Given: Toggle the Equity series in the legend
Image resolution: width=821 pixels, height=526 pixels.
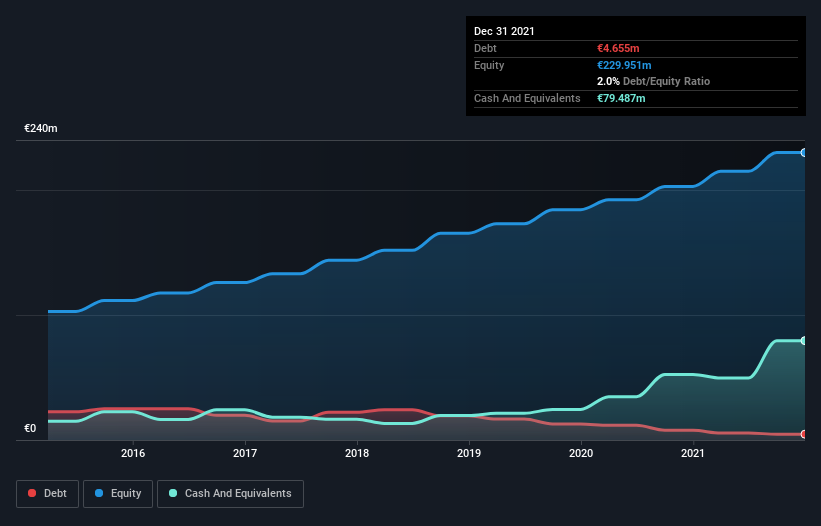Looking at the screenshot, I should pos(118,494).
